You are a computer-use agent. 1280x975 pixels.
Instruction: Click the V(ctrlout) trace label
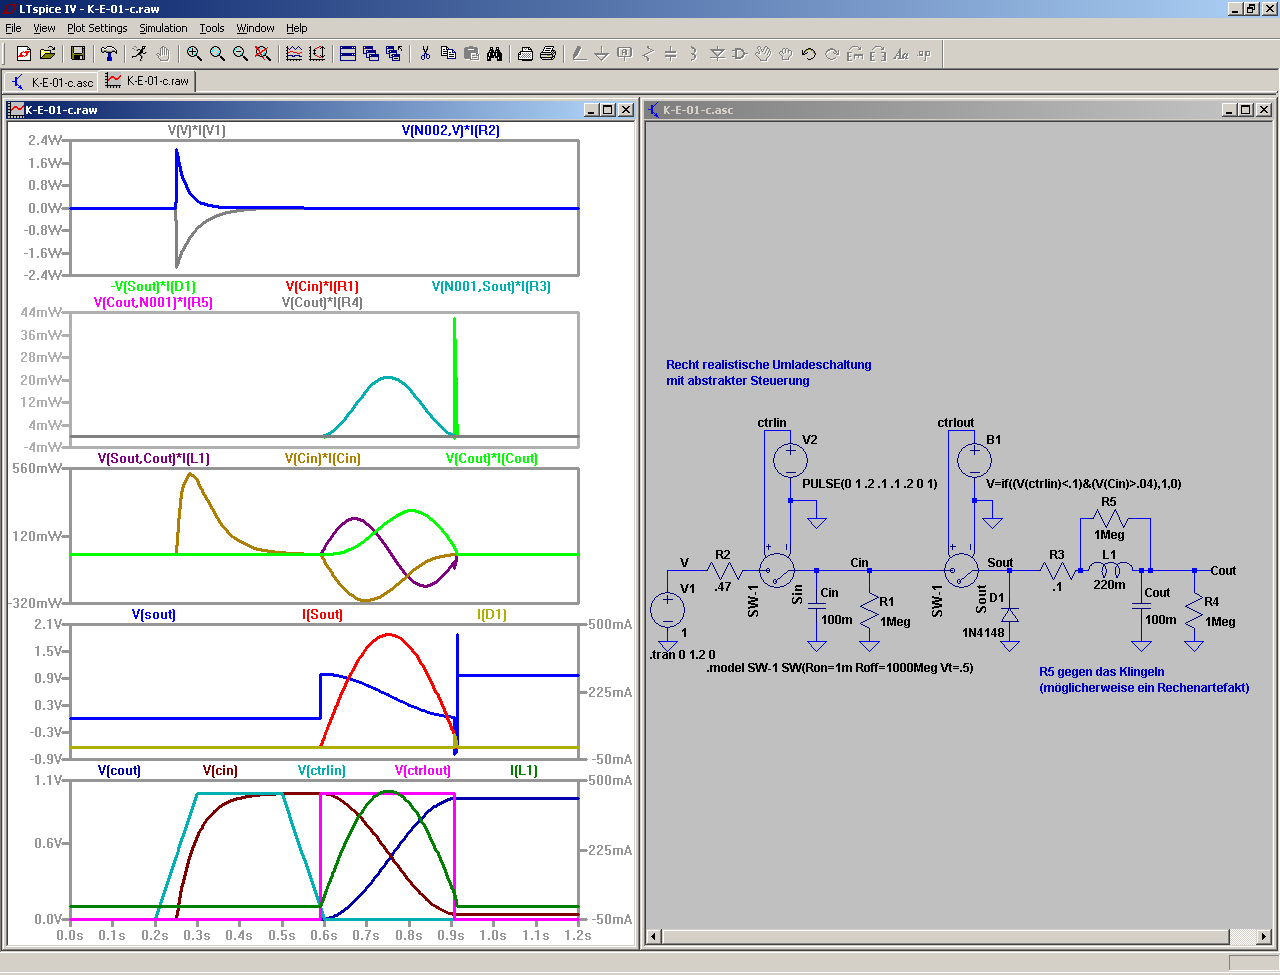tap(422, 771)
